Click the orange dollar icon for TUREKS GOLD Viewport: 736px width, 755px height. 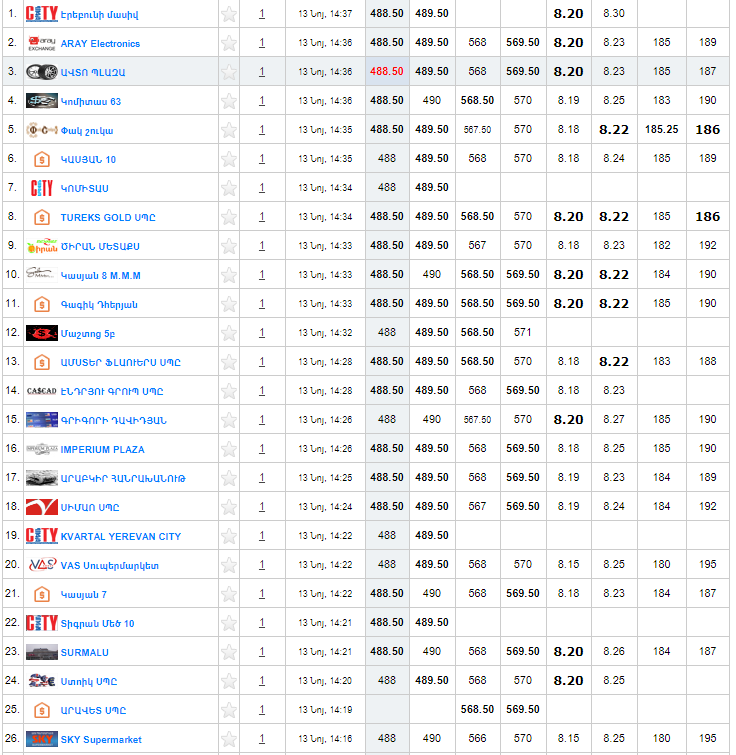pyautogui.click(x=42, y=217)
